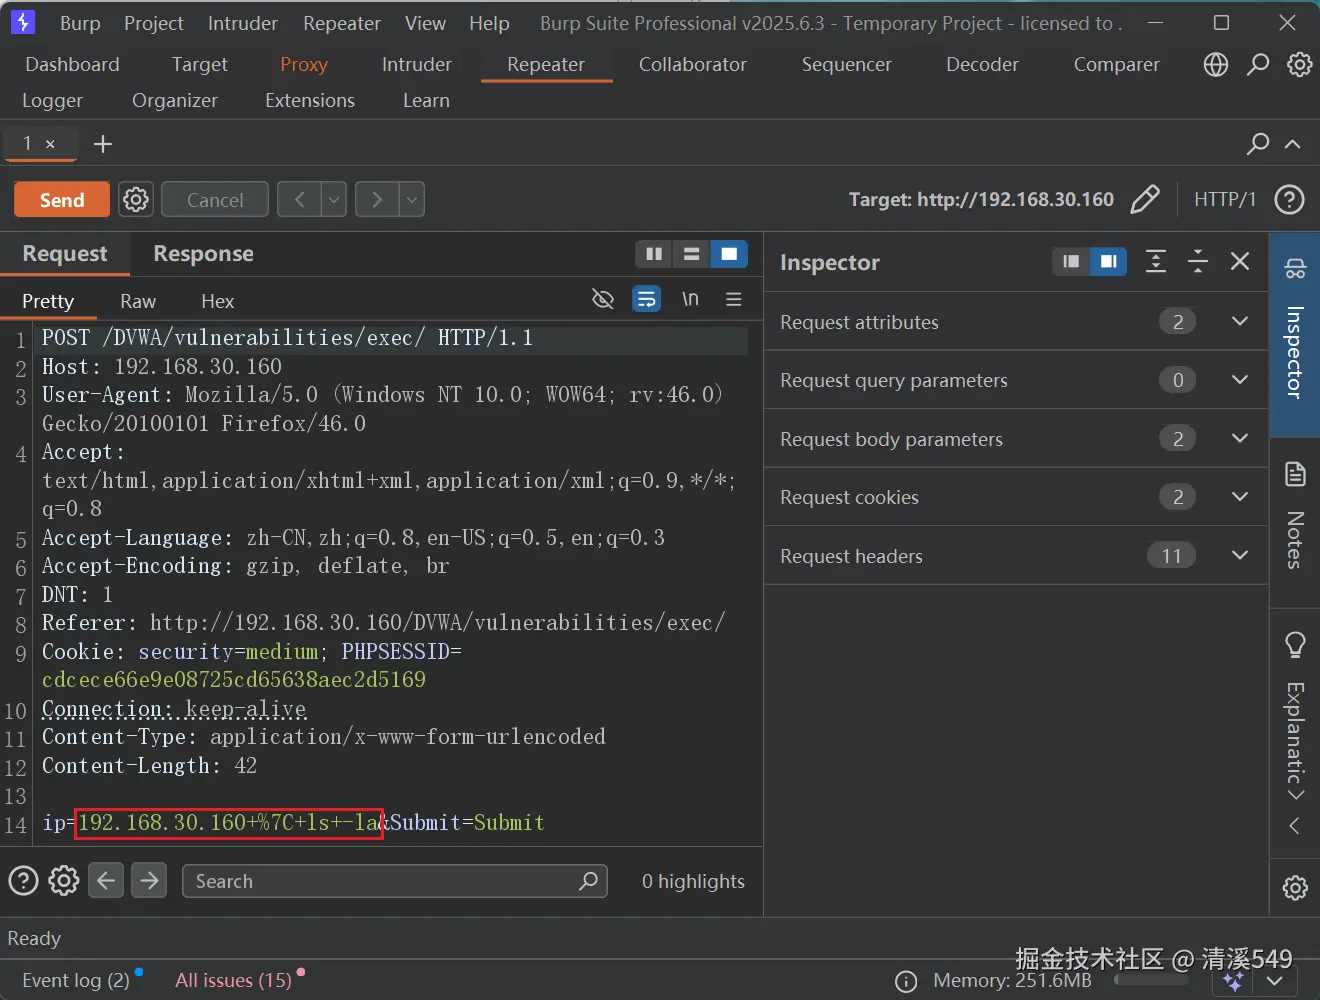Toggle hide non-printable characters eye icon
The width and height of the screenshot is (1320, 1000).
602,299
